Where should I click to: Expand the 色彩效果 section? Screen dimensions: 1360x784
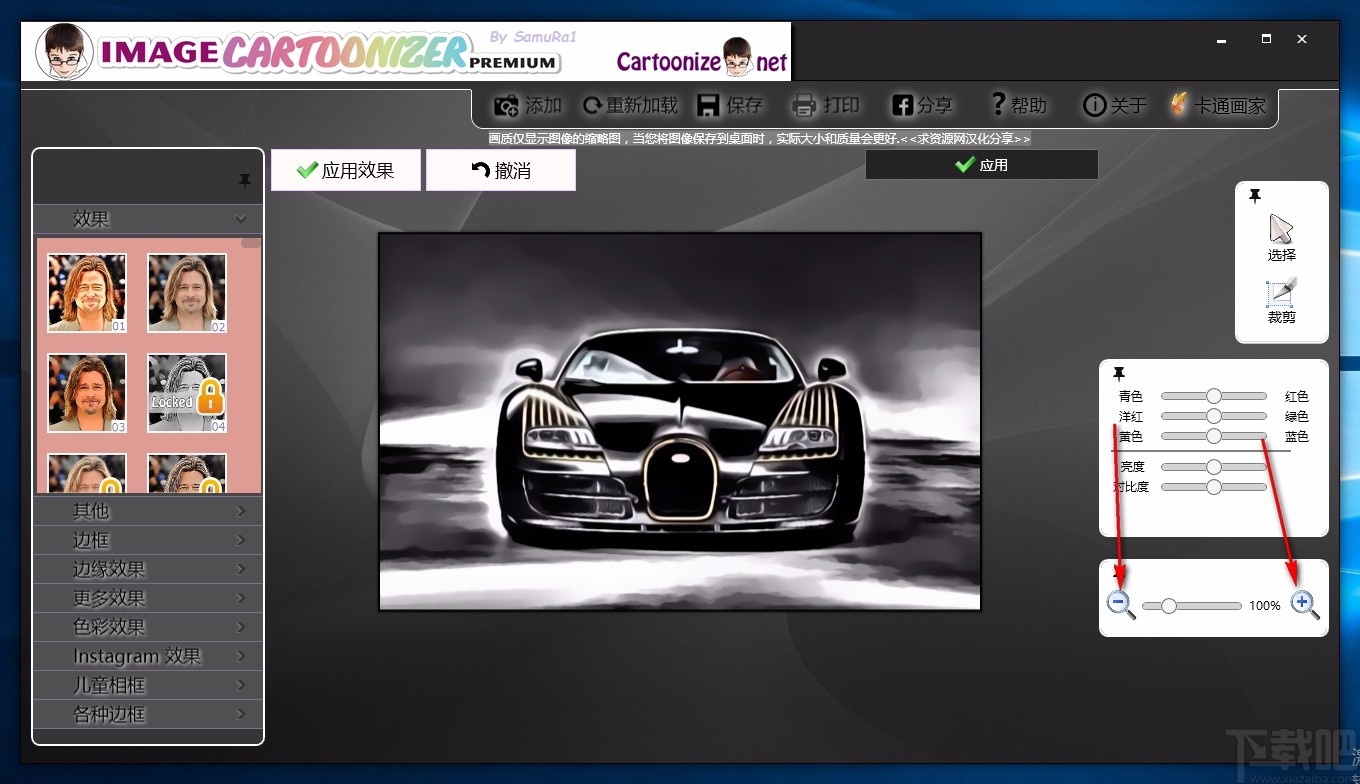(x=148, y=627)
